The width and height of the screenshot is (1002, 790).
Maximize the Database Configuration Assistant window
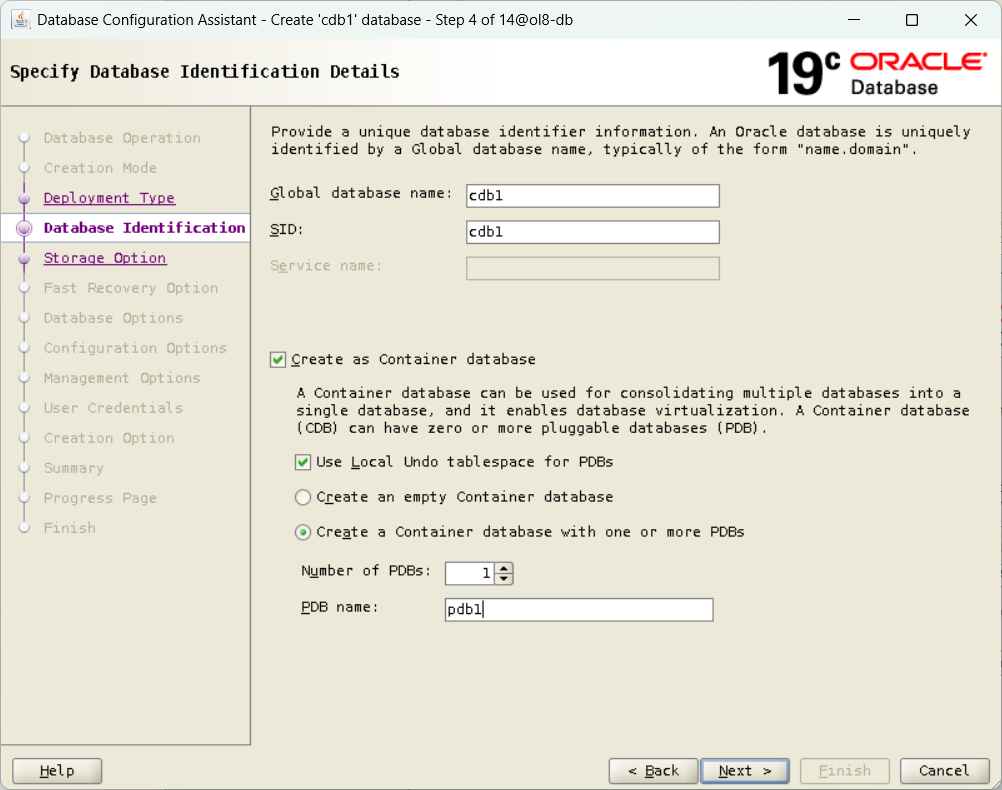912,20
